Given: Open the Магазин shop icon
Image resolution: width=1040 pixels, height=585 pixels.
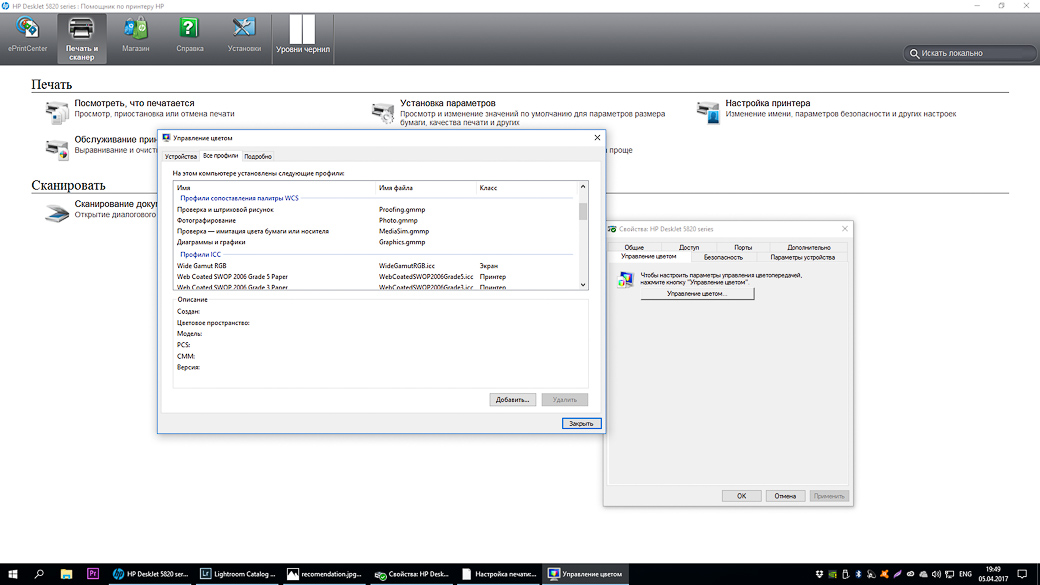Looking at the screenshot, I should (x=135, y=35).
